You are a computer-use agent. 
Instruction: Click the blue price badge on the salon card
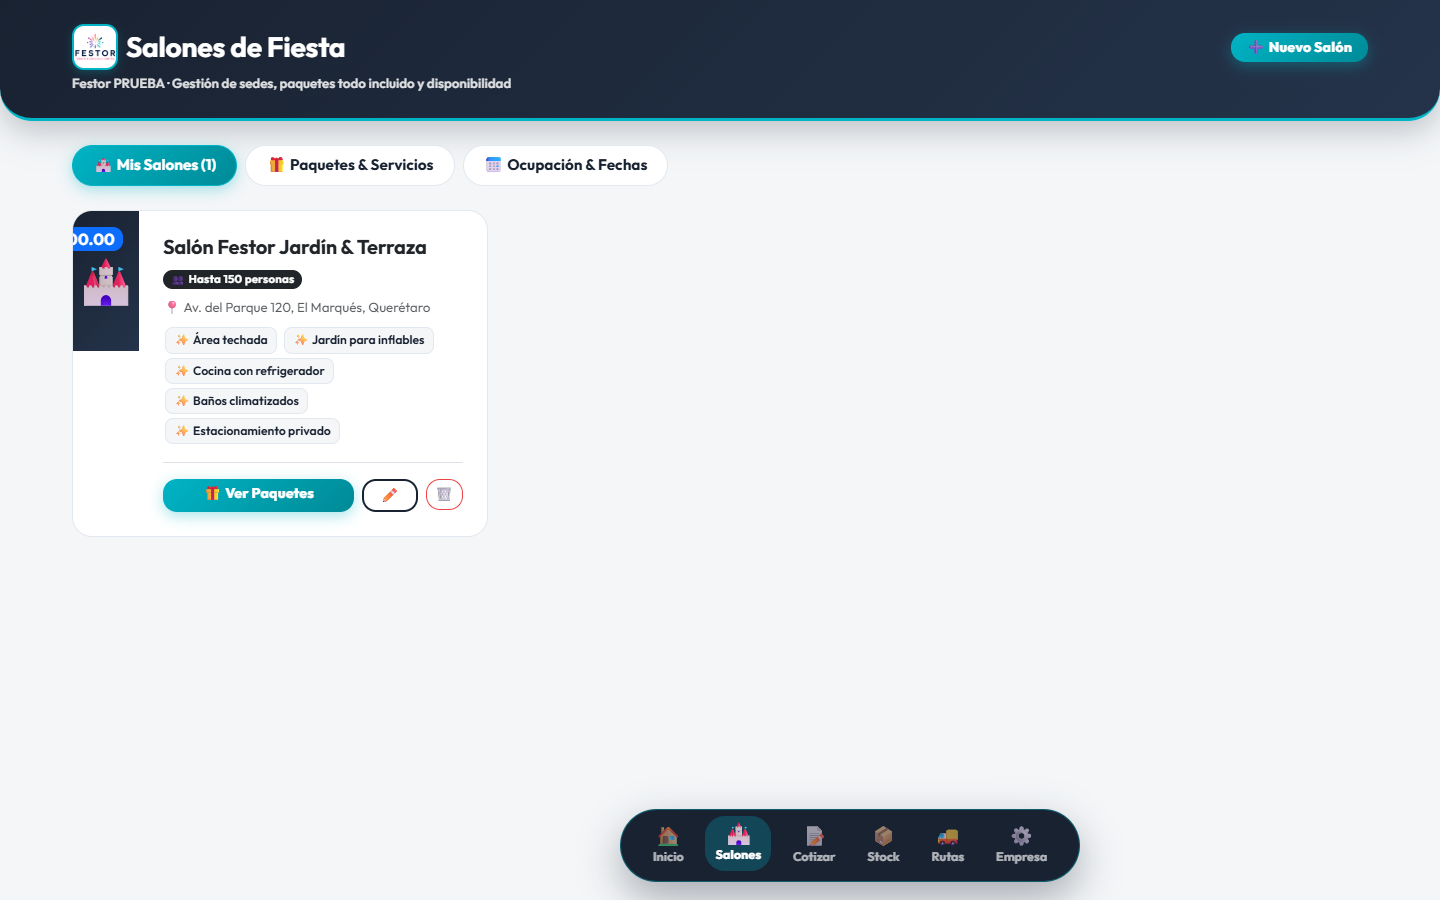97,239
